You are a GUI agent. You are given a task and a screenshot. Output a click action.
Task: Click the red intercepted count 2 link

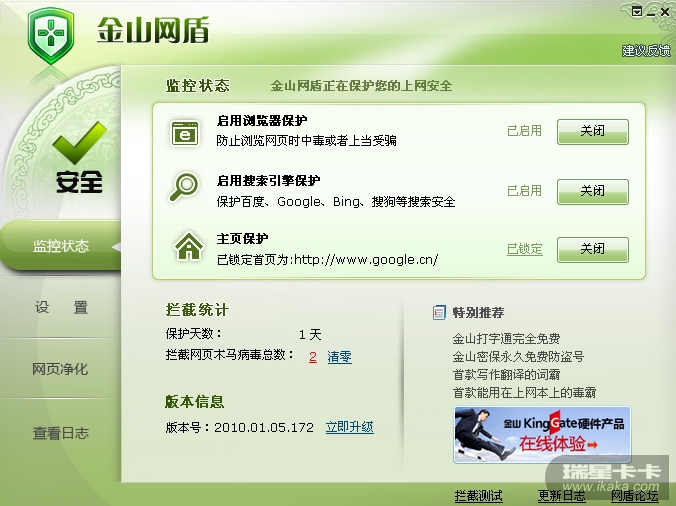click(313, 357)
